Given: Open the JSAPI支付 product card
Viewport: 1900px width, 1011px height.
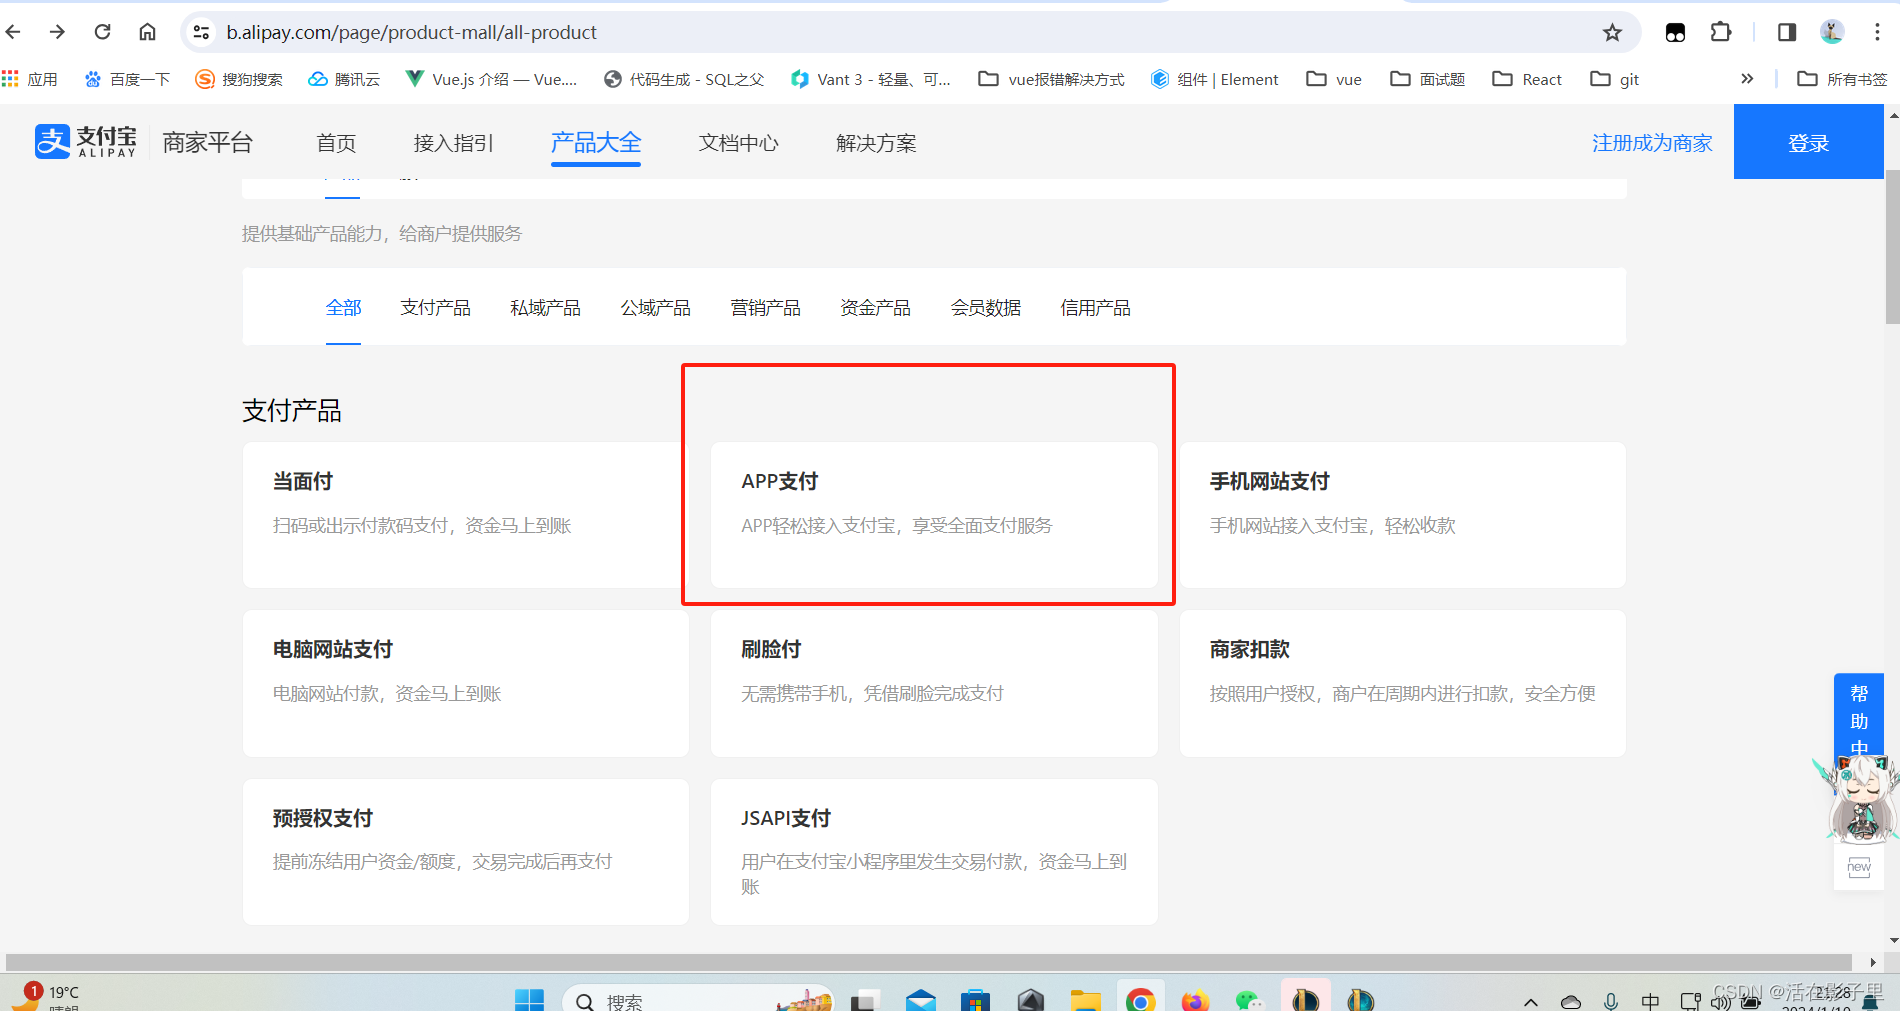Looking at the screenshot, I should click(x=934, y=852).
